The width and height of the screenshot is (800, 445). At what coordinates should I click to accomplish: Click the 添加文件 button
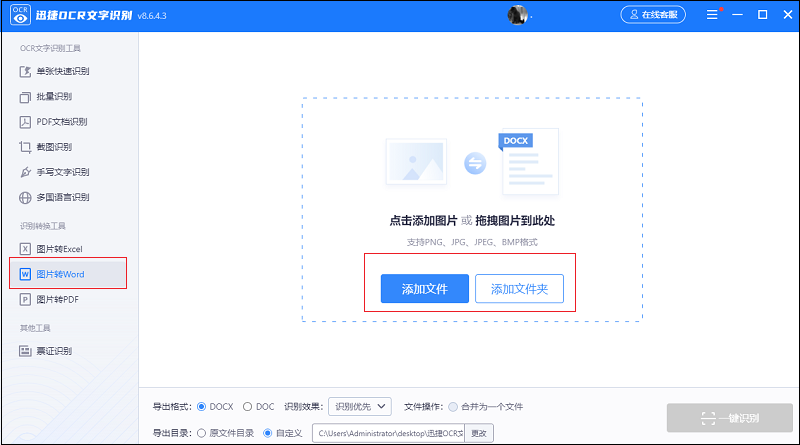tap(424, 289)
